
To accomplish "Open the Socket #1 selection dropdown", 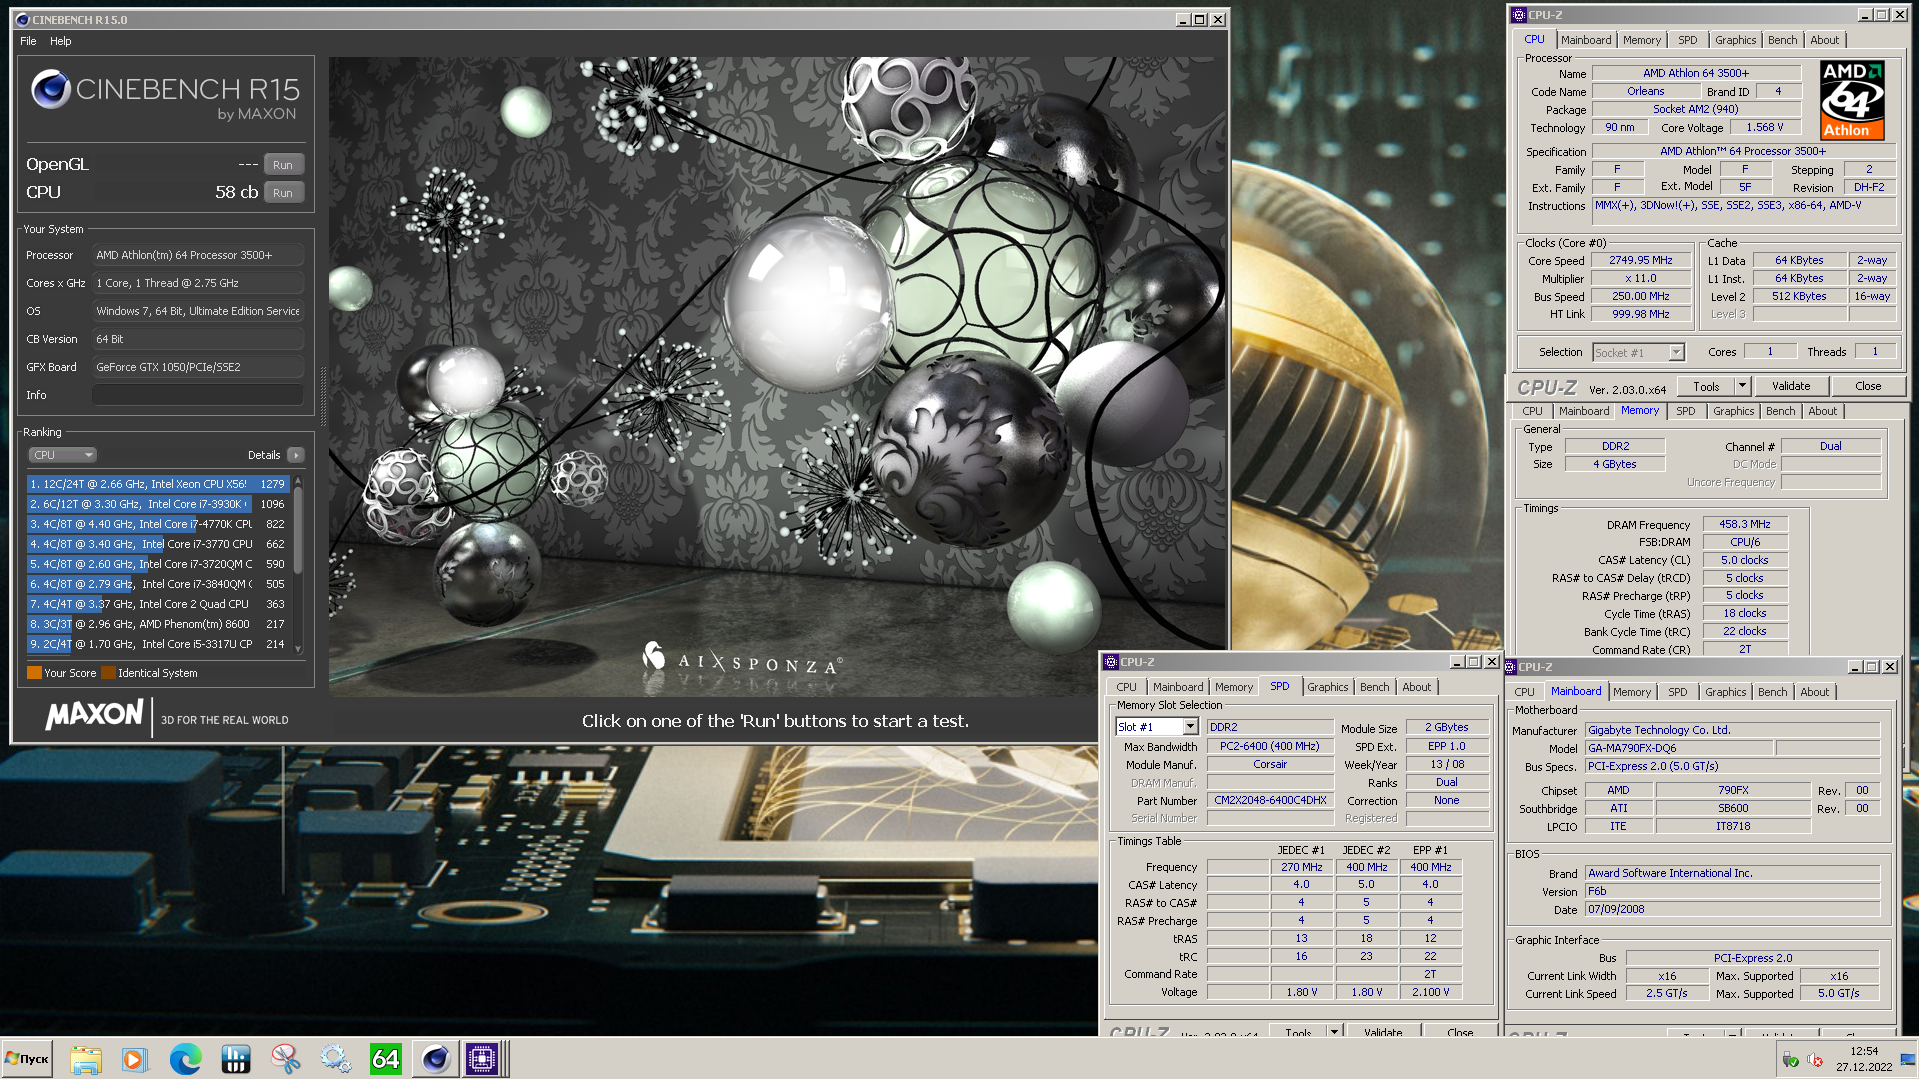I will click(x=1639, y=353).
